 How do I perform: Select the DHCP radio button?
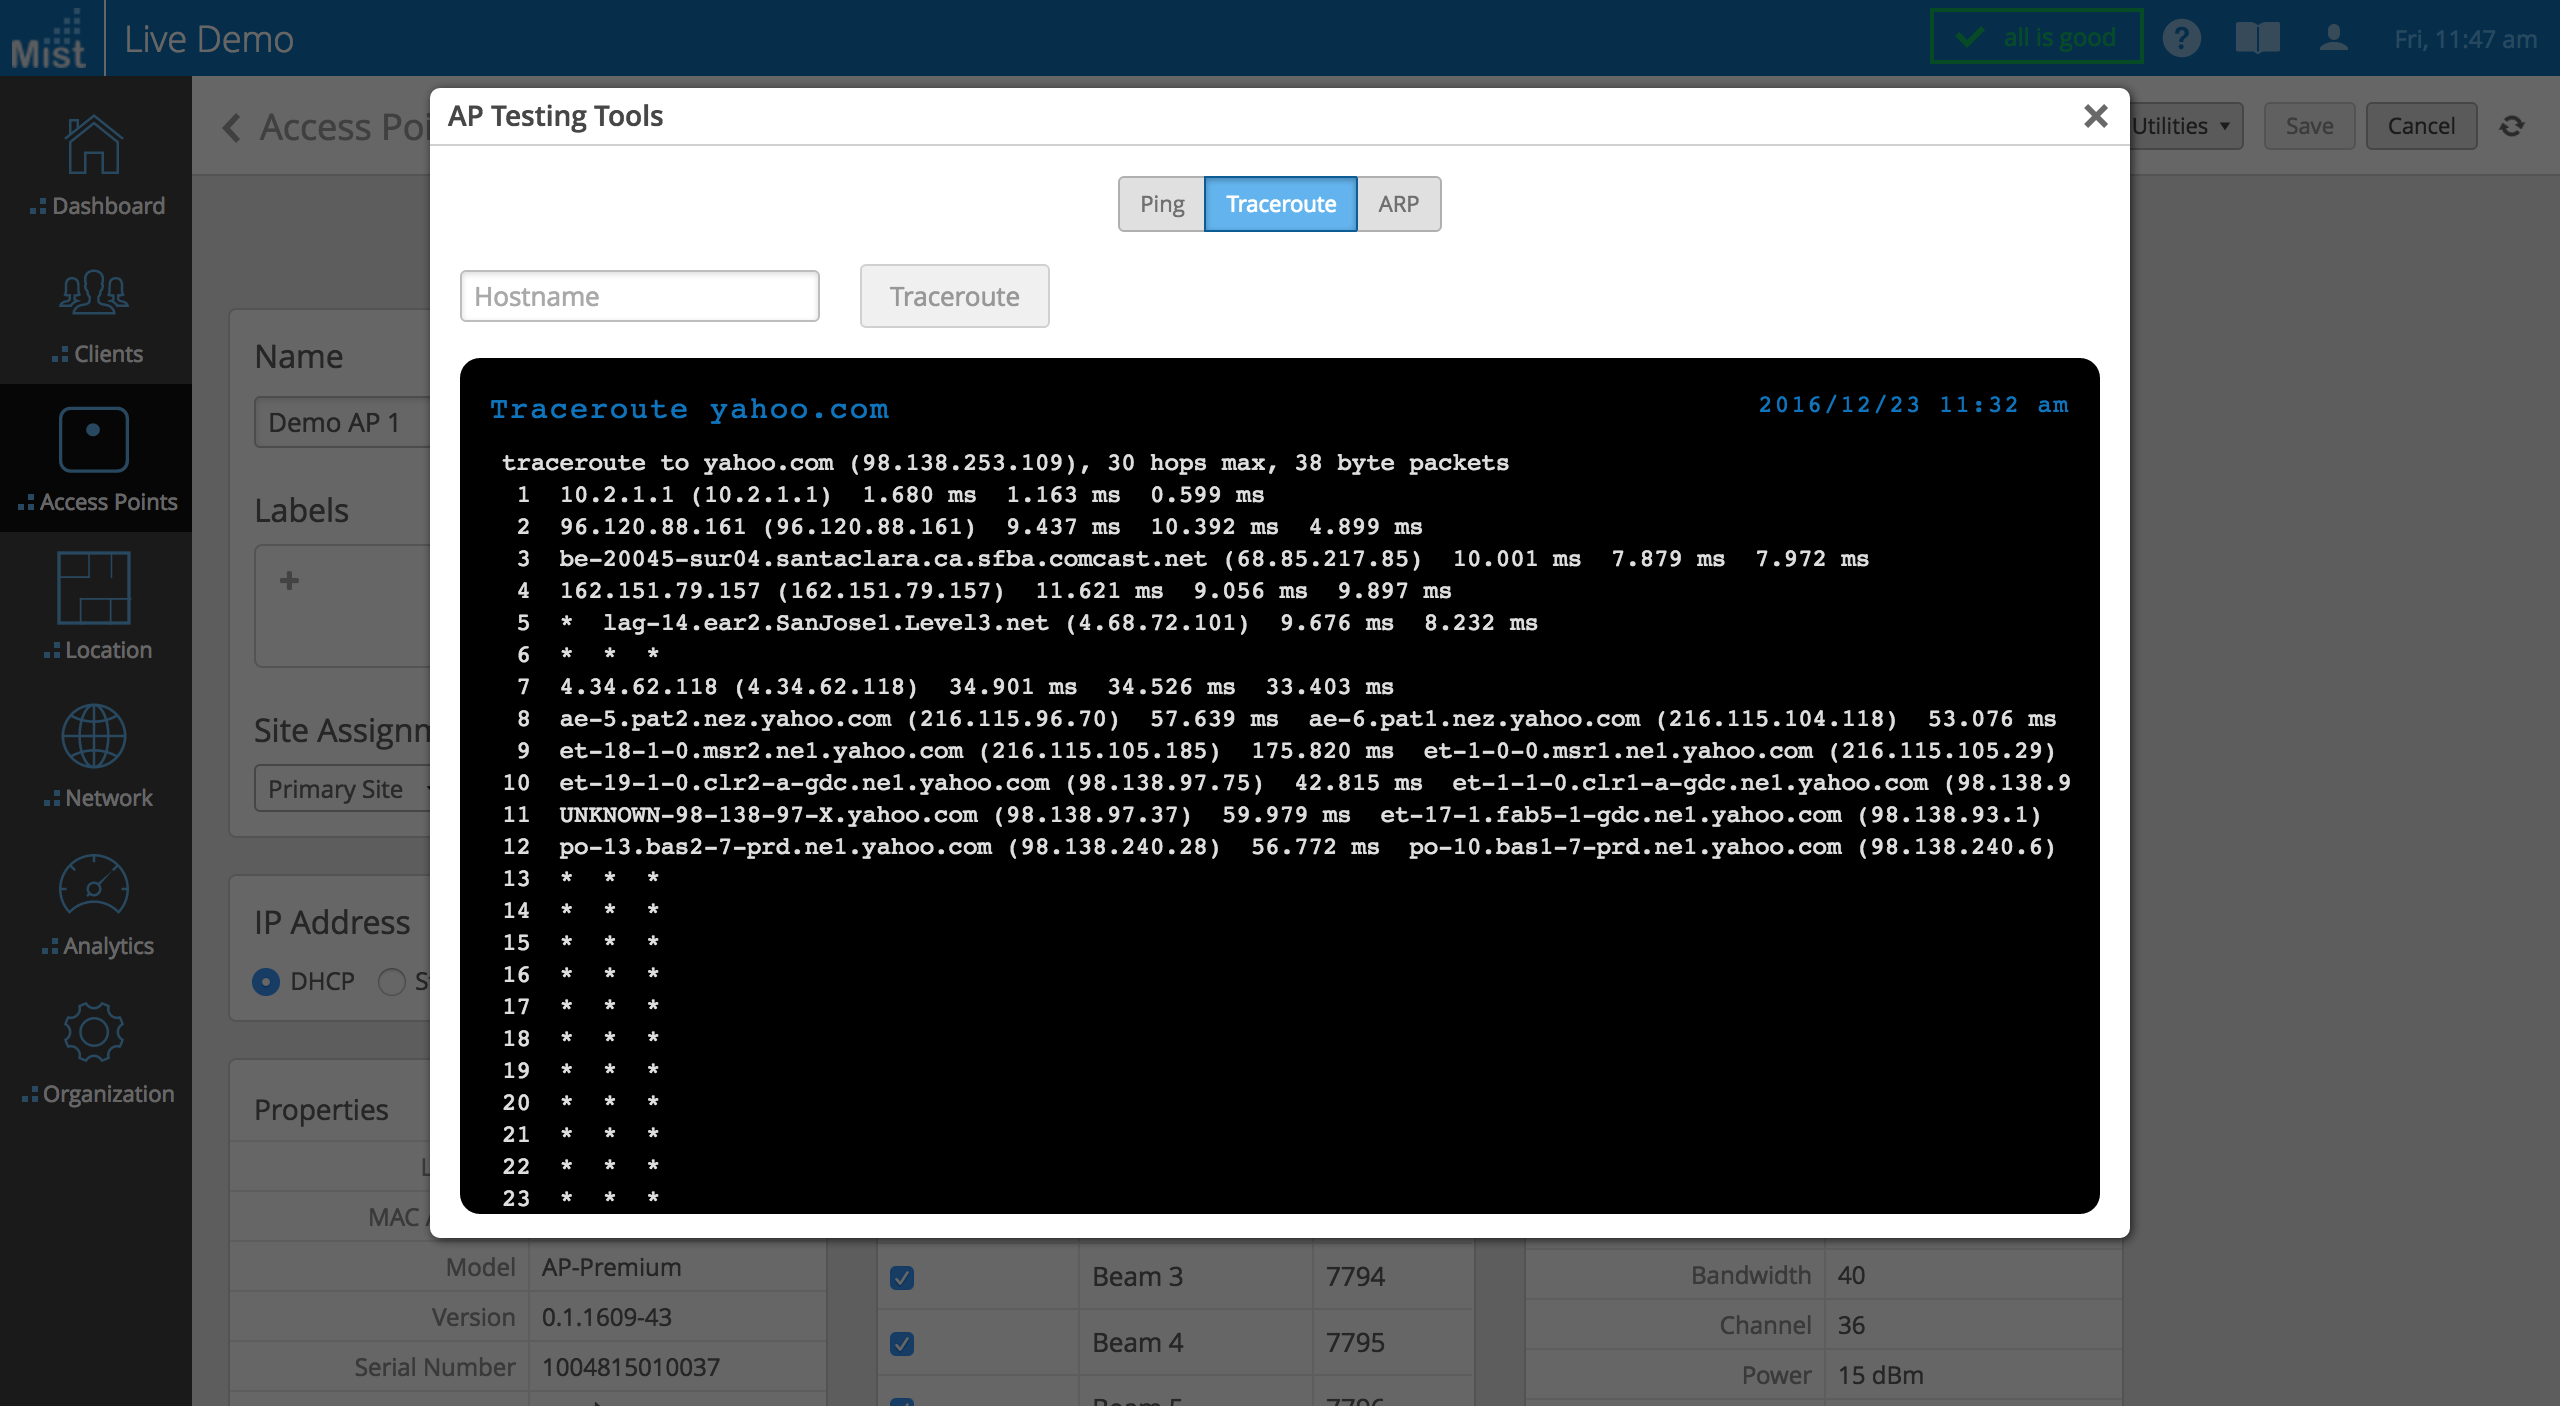tap(266, 982)
